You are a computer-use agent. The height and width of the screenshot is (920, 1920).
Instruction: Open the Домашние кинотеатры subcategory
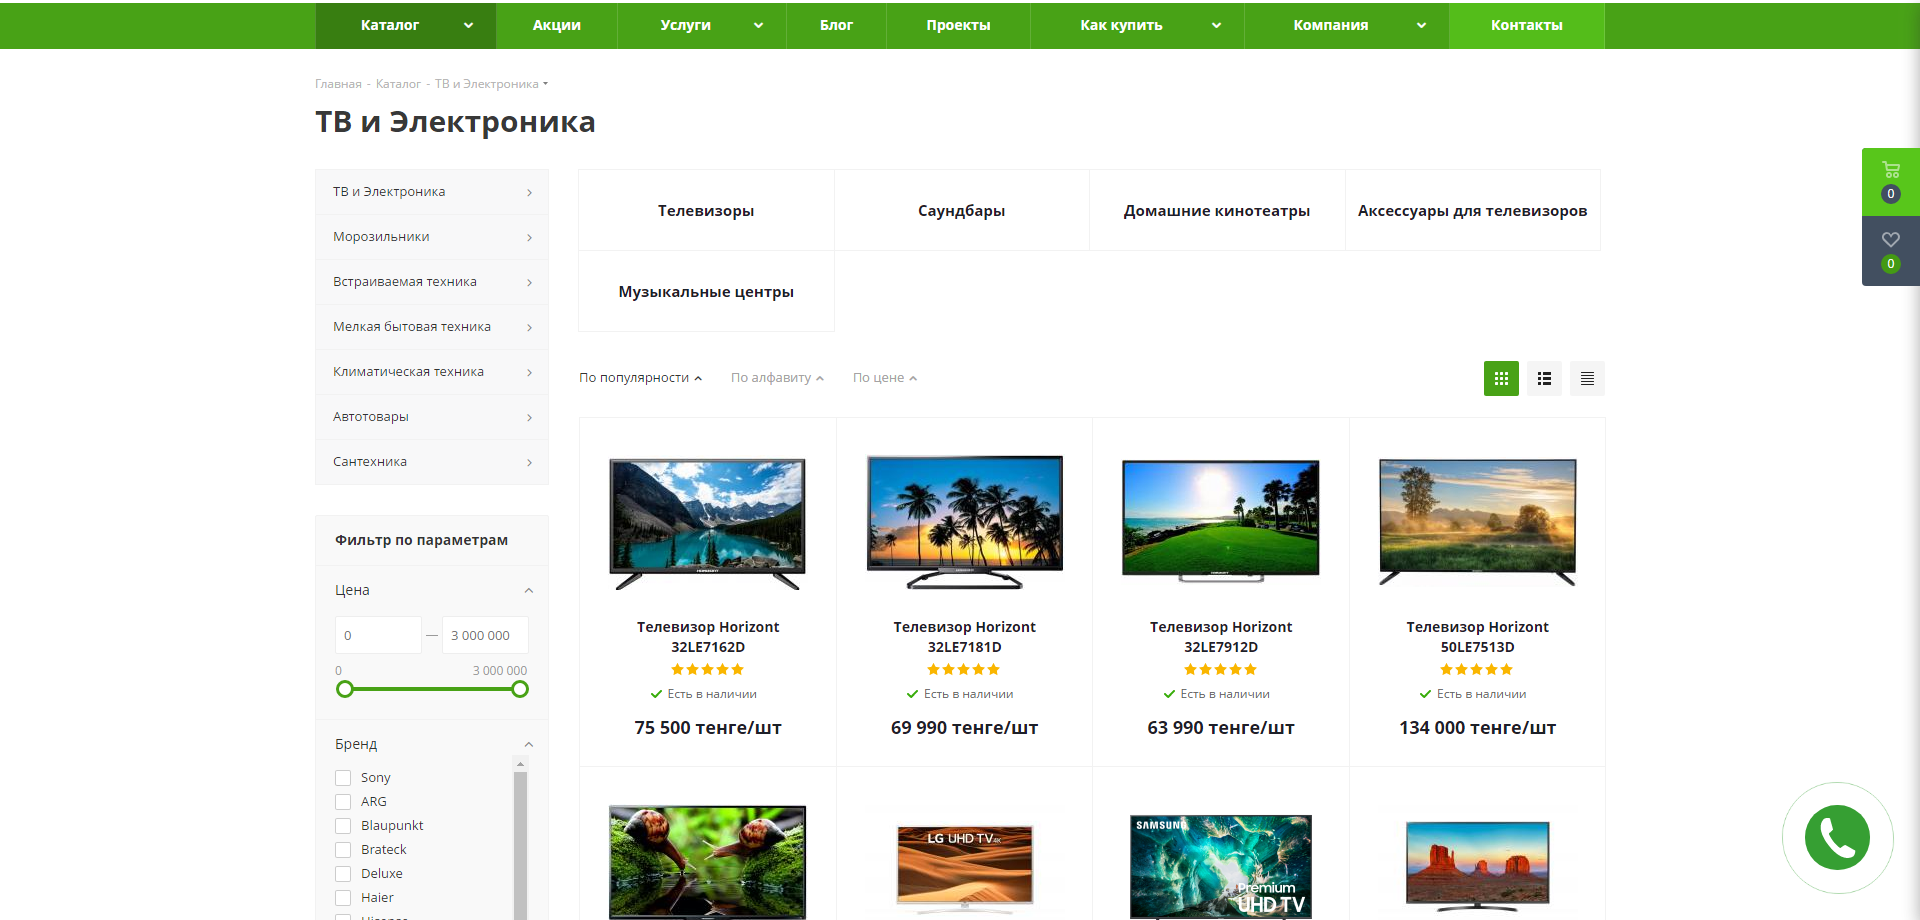pos(1217,210)
